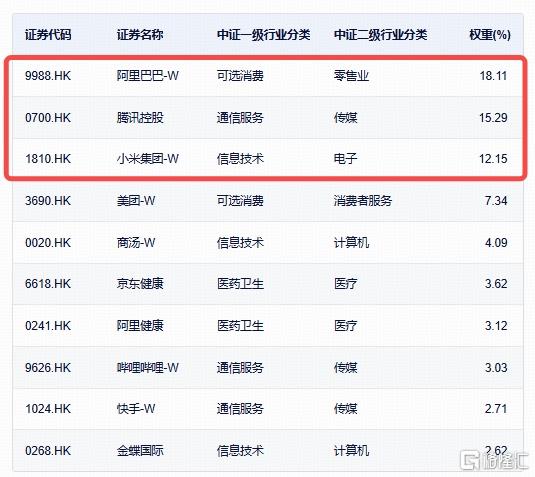The image size is (535, 477).
Task: Click the 证券代码 column header
Action: pyautogui.click(x=48, y=34)
